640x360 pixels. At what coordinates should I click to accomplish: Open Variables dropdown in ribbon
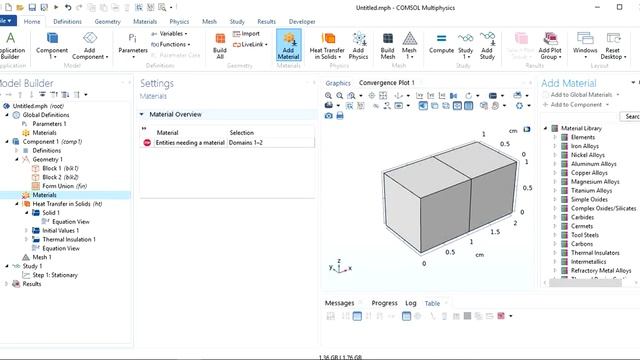[169, 33]
